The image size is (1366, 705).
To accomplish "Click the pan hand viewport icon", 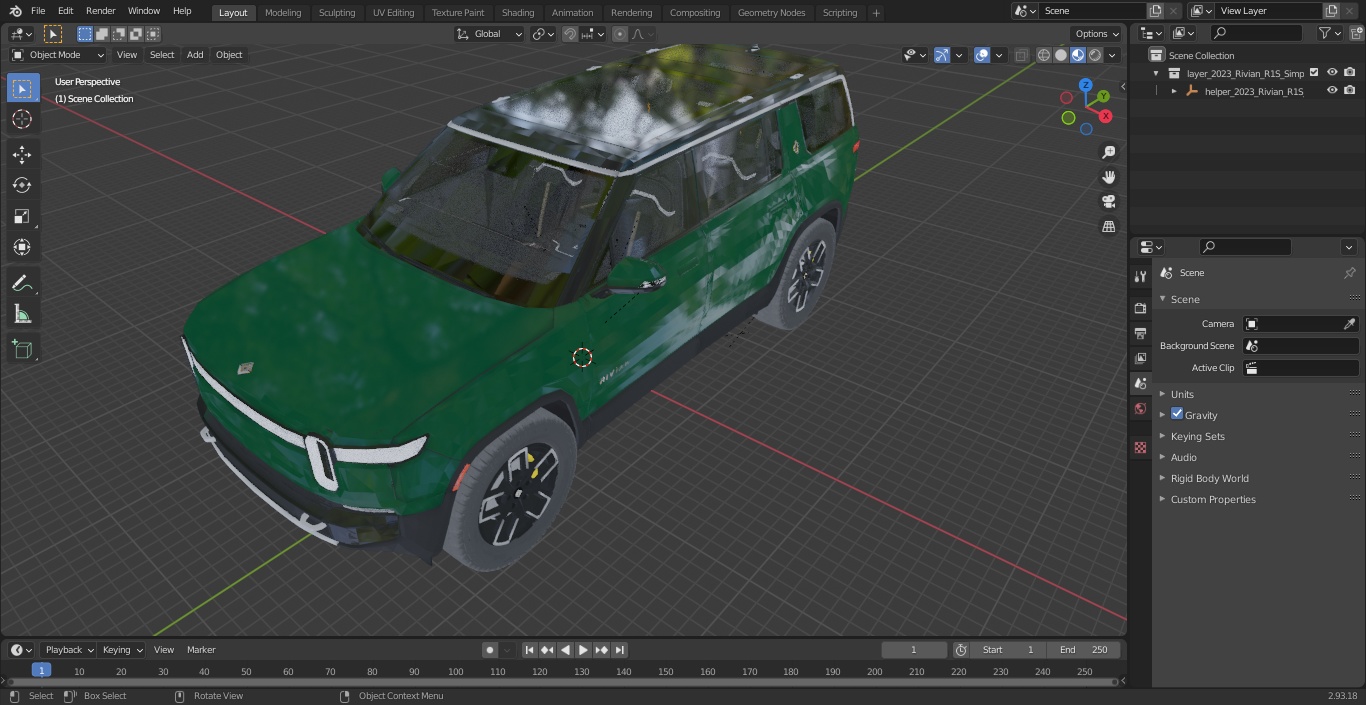I will click(1109, 177).
